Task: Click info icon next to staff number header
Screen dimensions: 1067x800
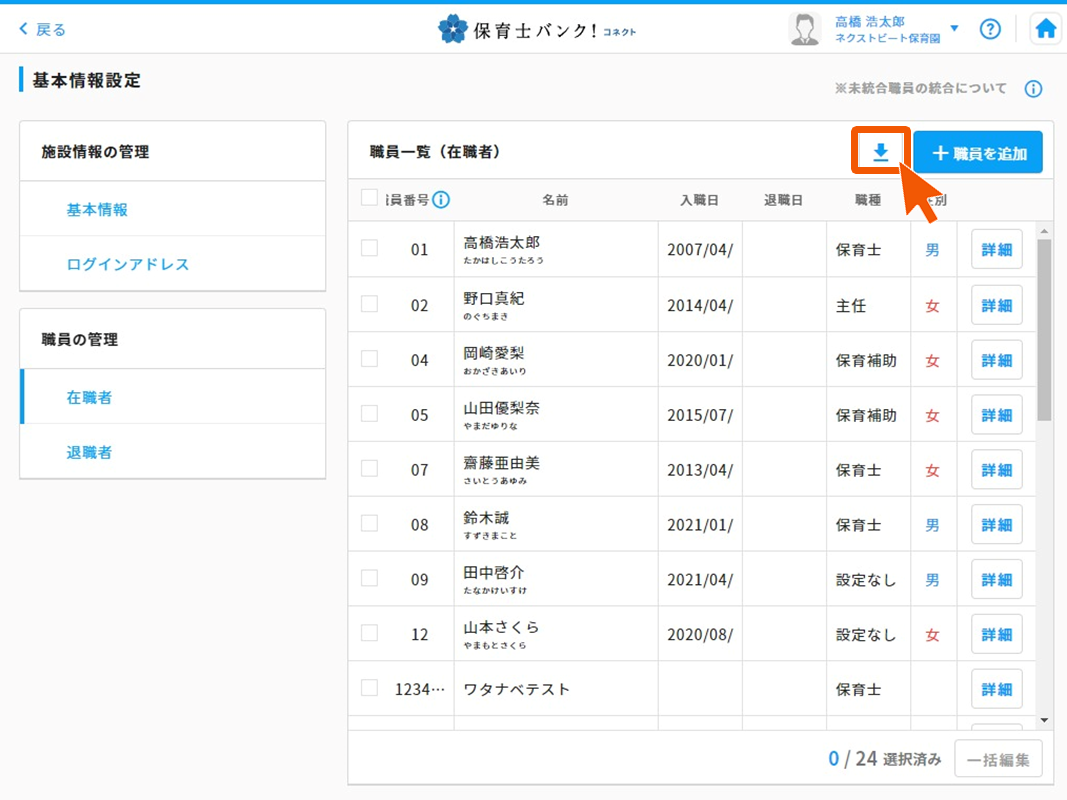Action: click(440, 200)
